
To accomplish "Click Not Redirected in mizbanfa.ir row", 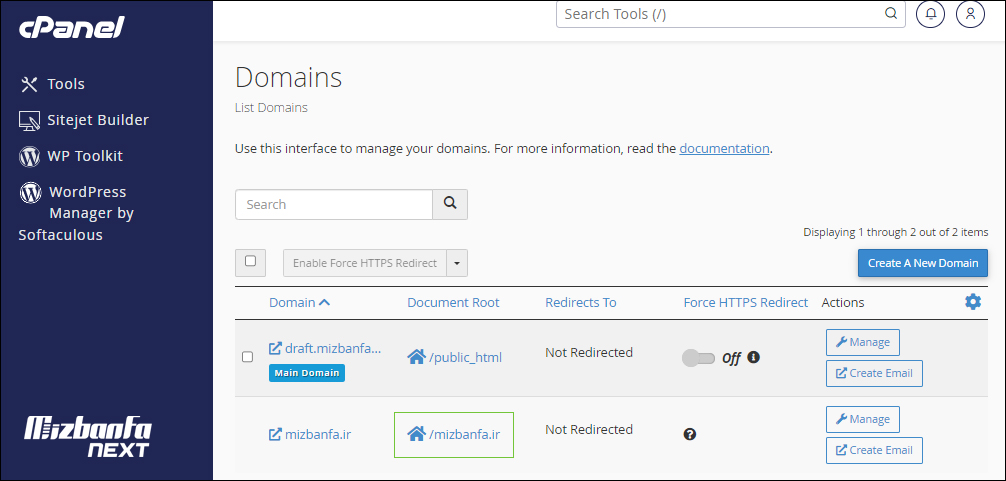I will (589, 430).
